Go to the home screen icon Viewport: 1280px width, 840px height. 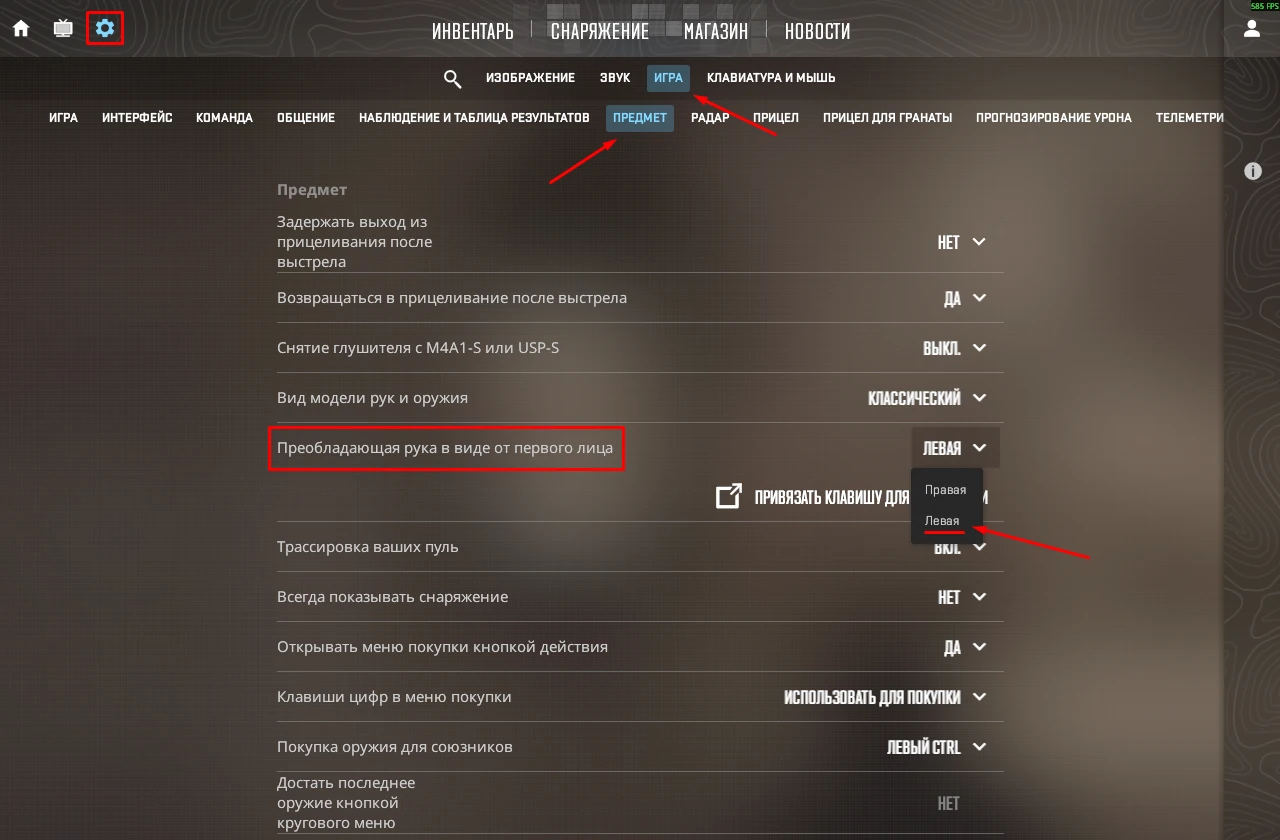[21, 28]
